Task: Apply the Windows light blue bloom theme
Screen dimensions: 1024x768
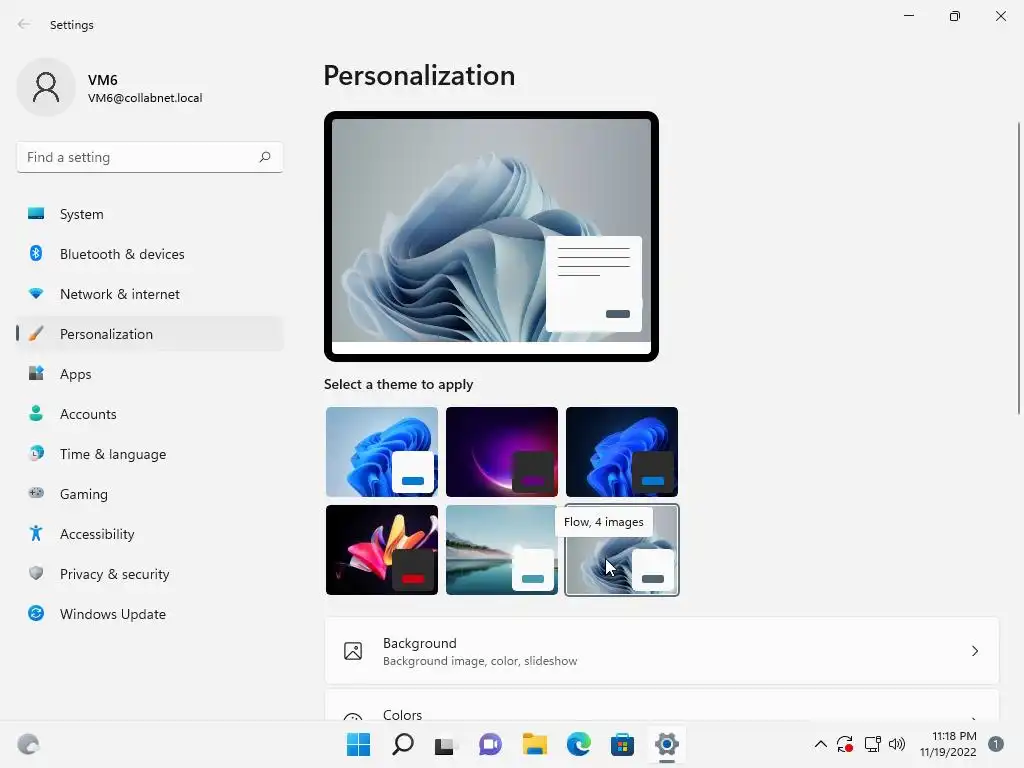Action: (382, 452)
